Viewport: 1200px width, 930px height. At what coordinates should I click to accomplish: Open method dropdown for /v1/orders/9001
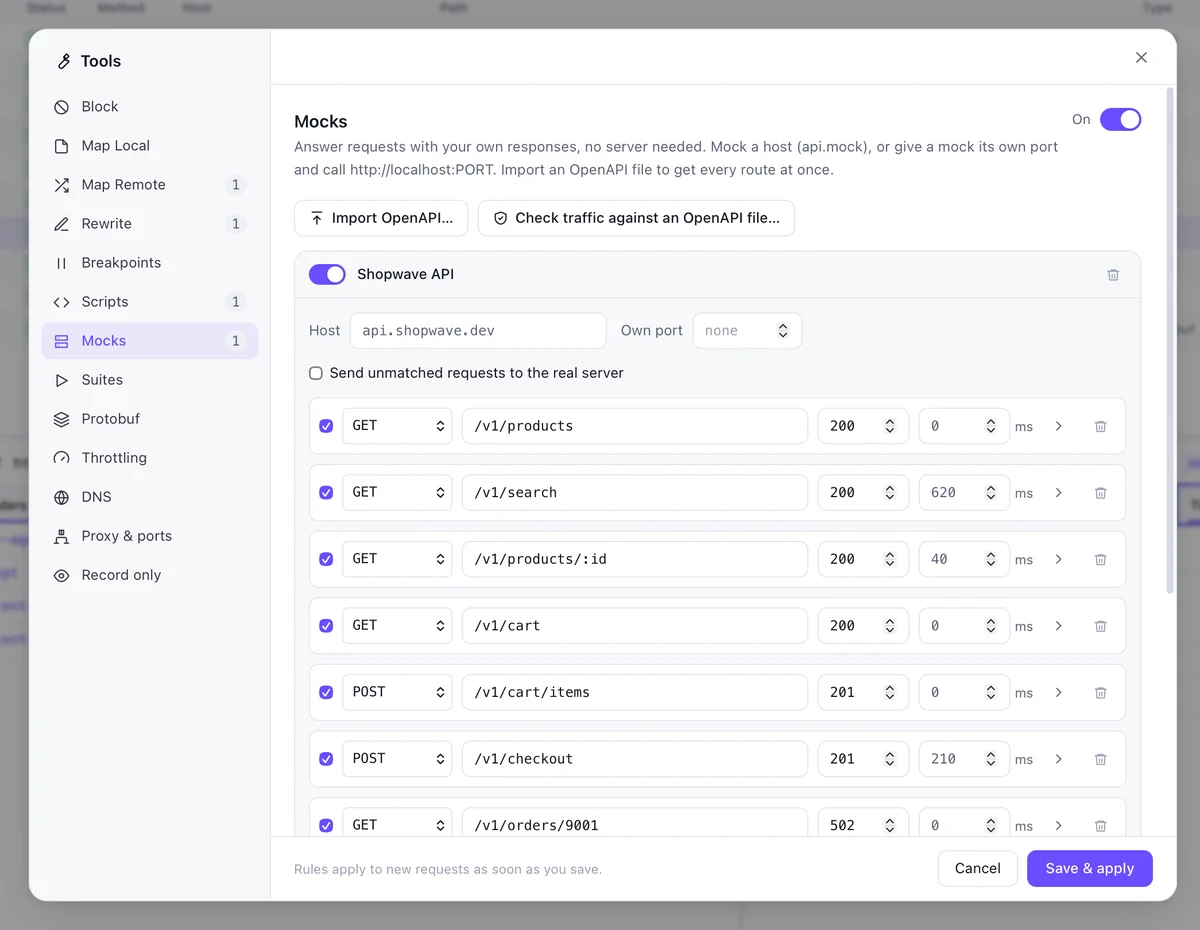click(397, 823)
